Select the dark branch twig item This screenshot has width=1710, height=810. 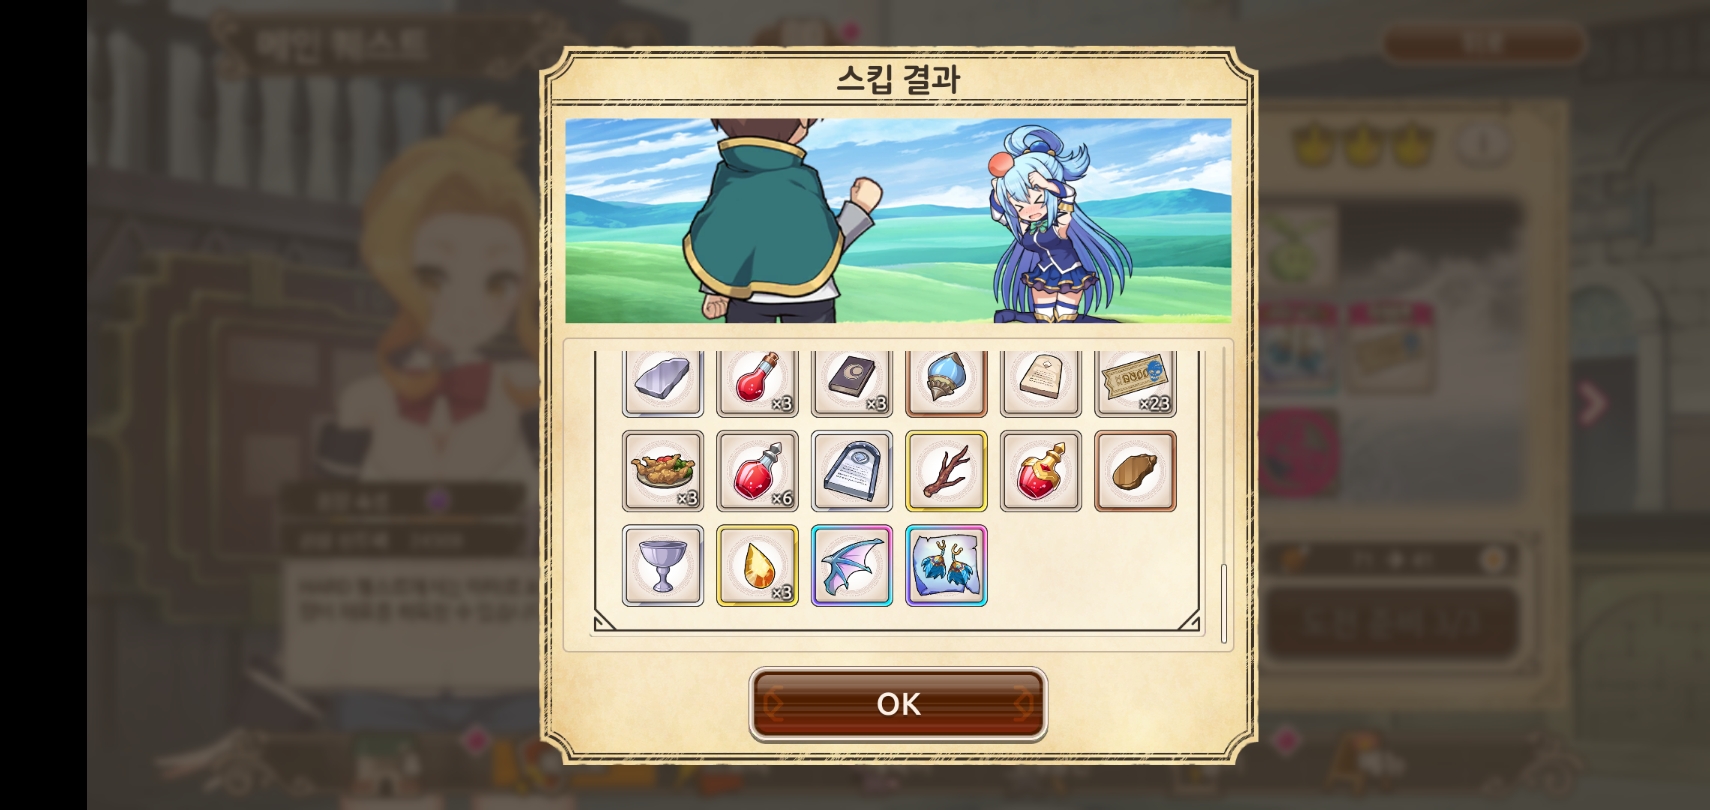click(946, 471)
